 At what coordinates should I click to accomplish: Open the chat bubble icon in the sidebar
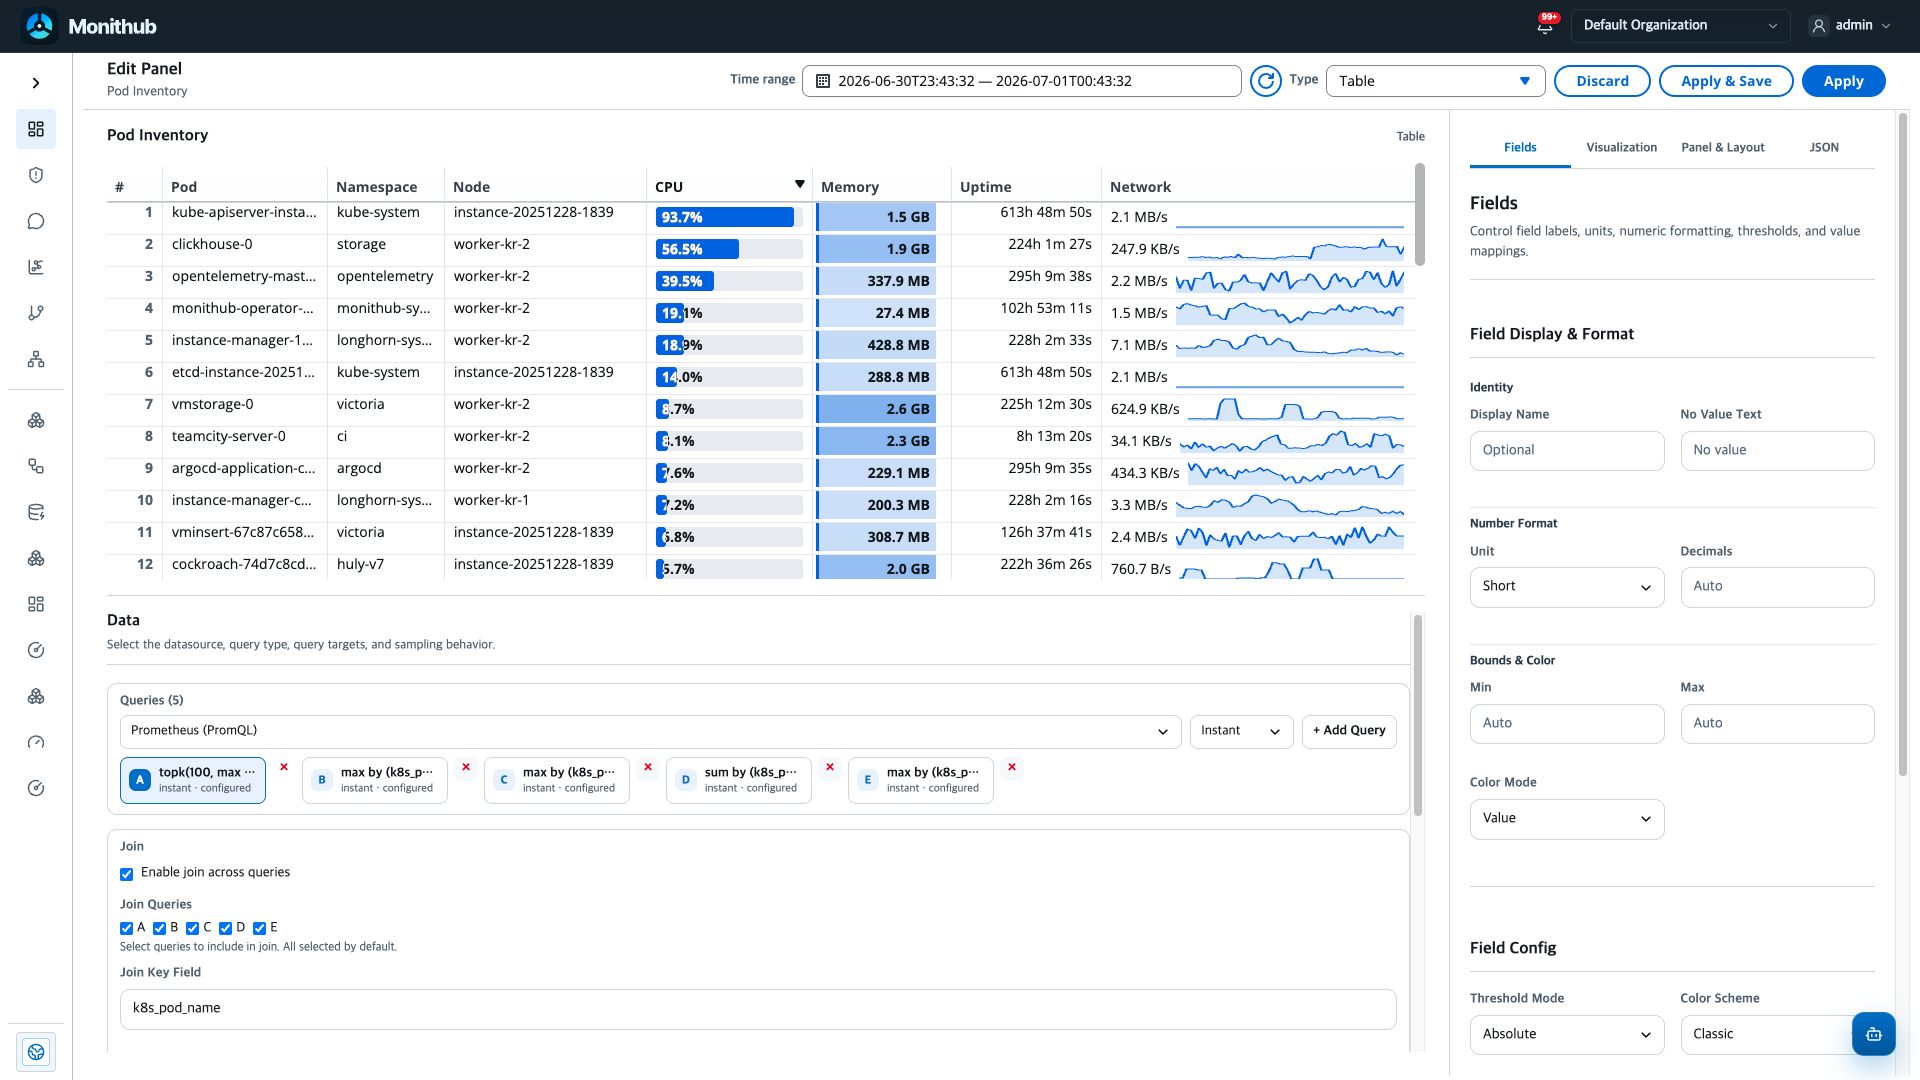coord(36,221)
